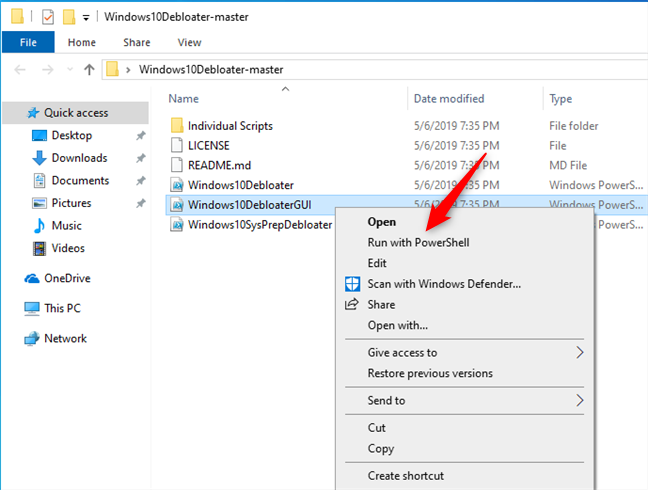Click the Forward navigation arrow
The width and height of the screenshot is (648, 490).
click(48, 69)
